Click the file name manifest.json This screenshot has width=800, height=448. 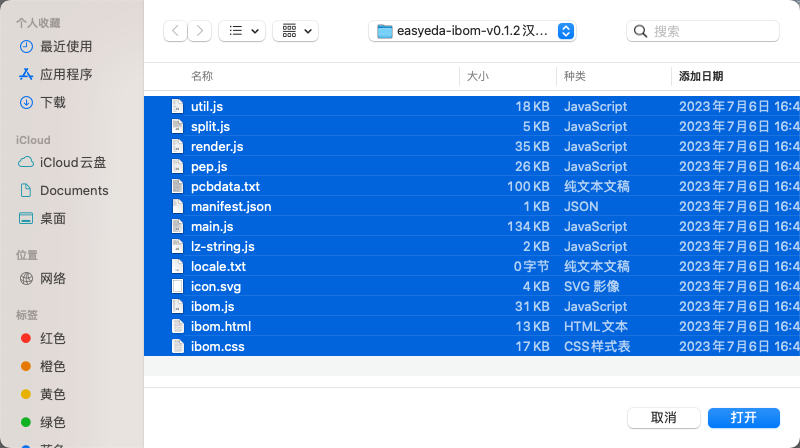pos(231,206)
